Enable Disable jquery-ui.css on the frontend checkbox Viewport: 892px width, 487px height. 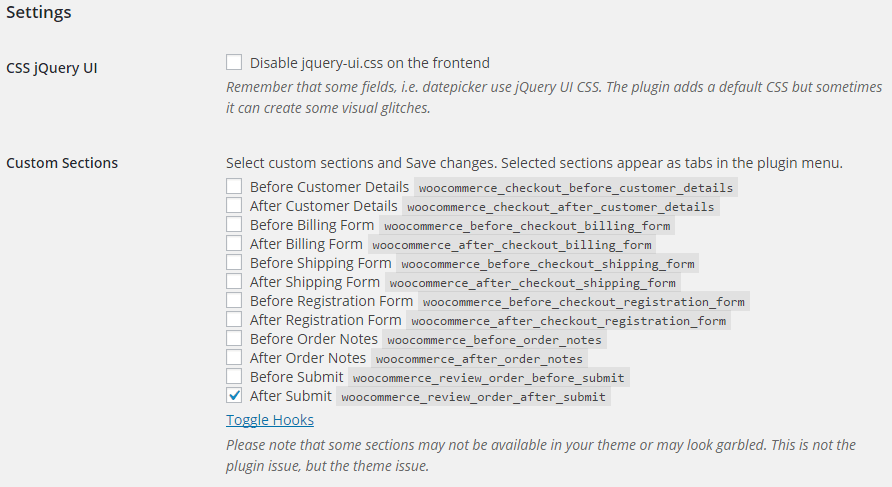(234, 63)
